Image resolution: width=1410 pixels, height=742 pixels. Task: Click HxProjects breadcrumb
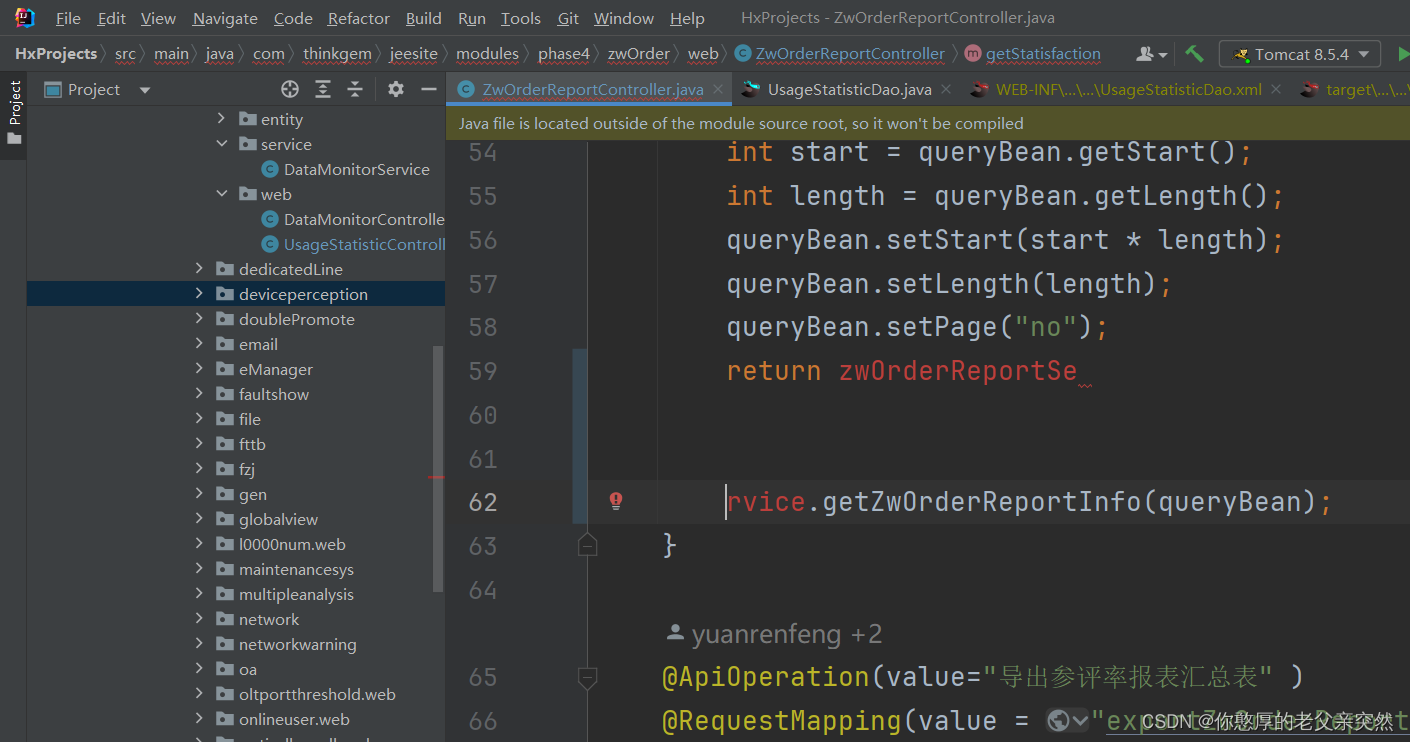tap(56, 54)
